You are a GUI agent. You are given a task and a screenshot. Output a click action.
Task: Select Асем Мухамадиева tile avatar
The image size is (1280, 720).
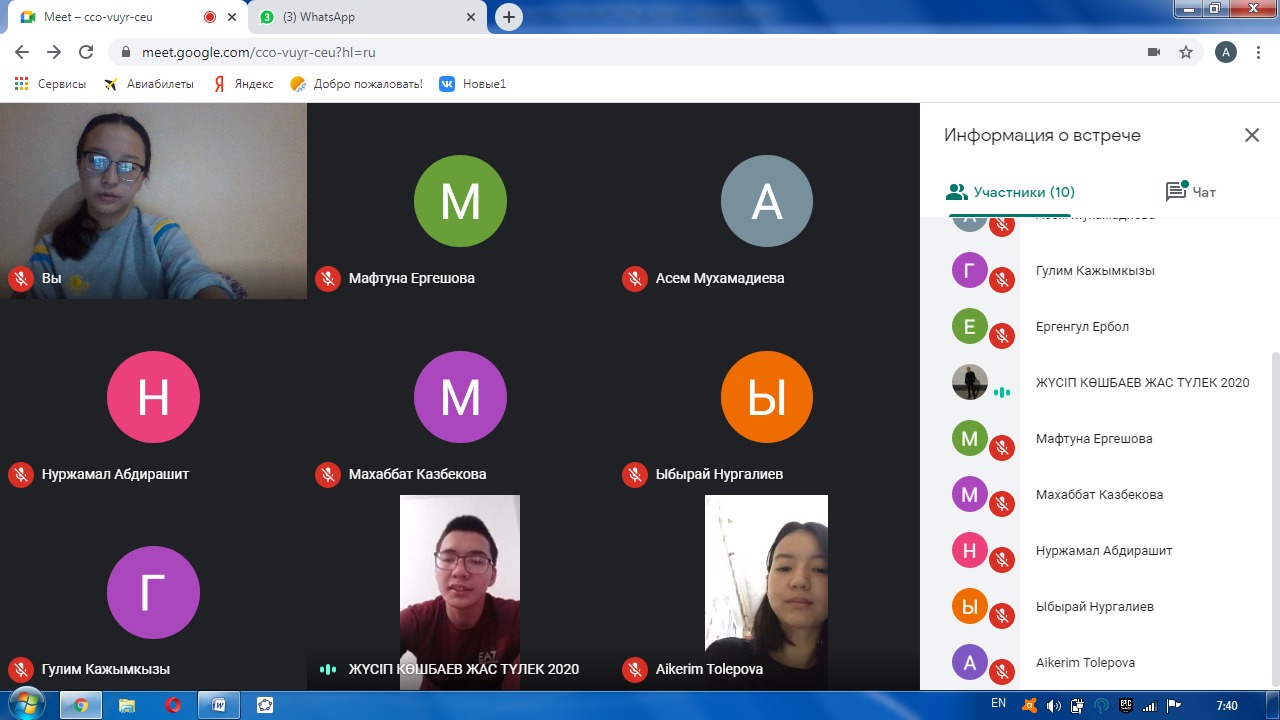click(767, 201)
